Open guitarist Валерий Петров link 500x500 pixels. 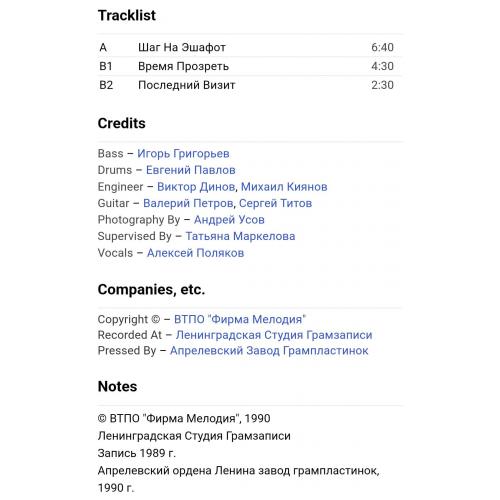coord(188,203)
